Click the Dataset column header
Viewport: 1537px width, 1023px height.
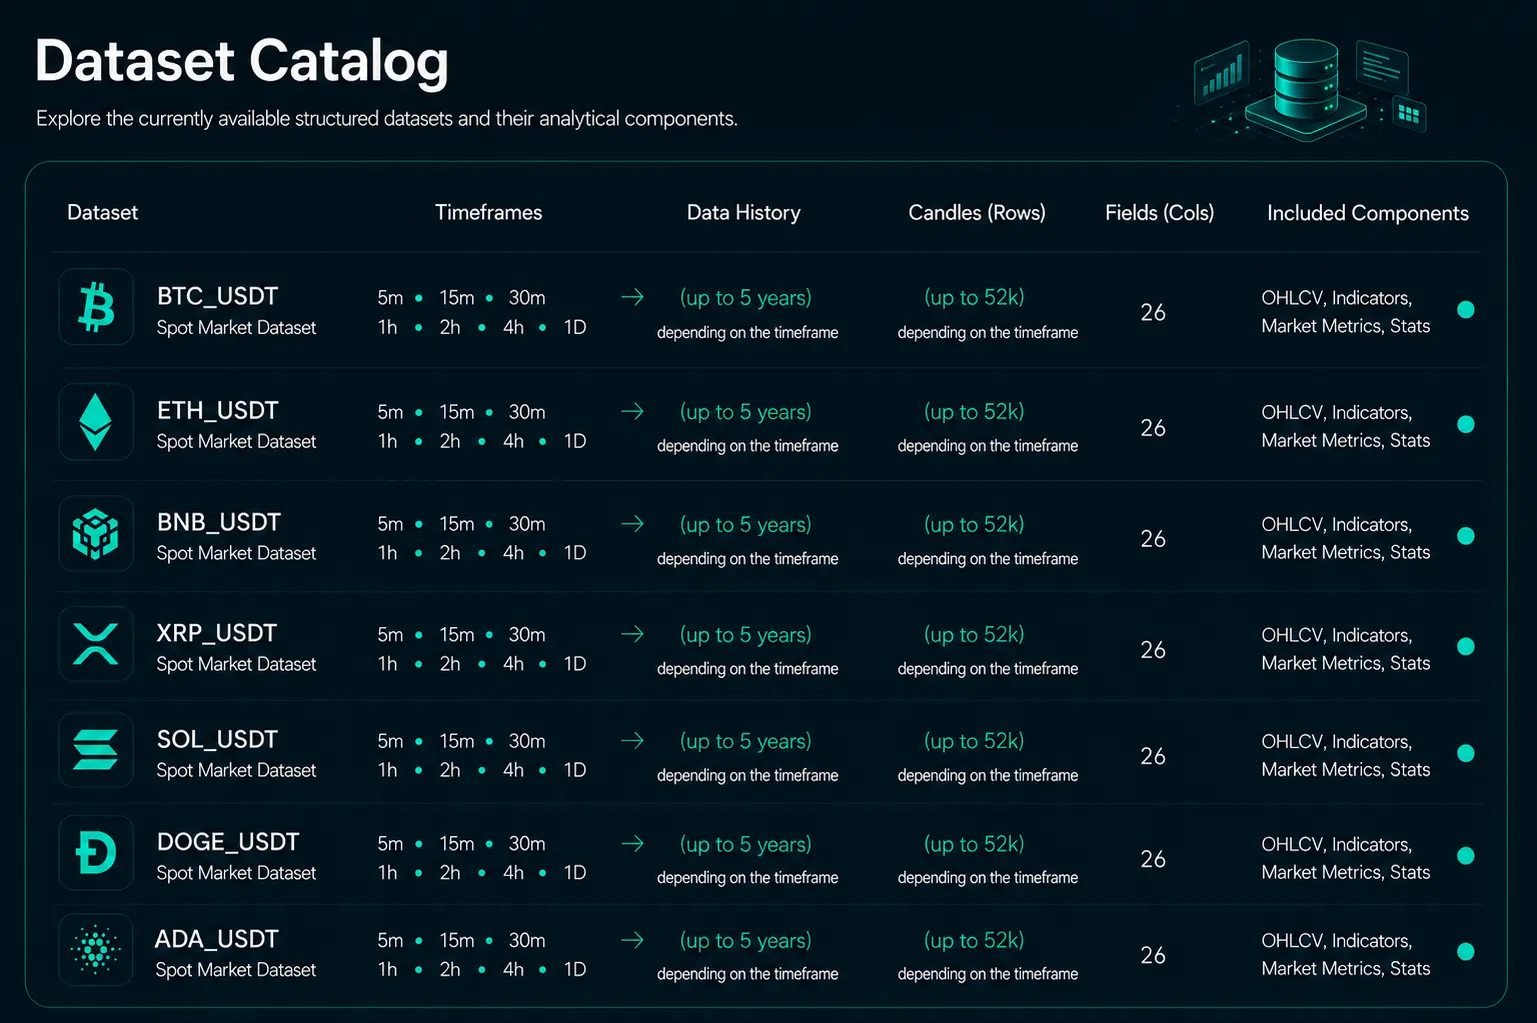pyautogui.click(x=102, y=212)
